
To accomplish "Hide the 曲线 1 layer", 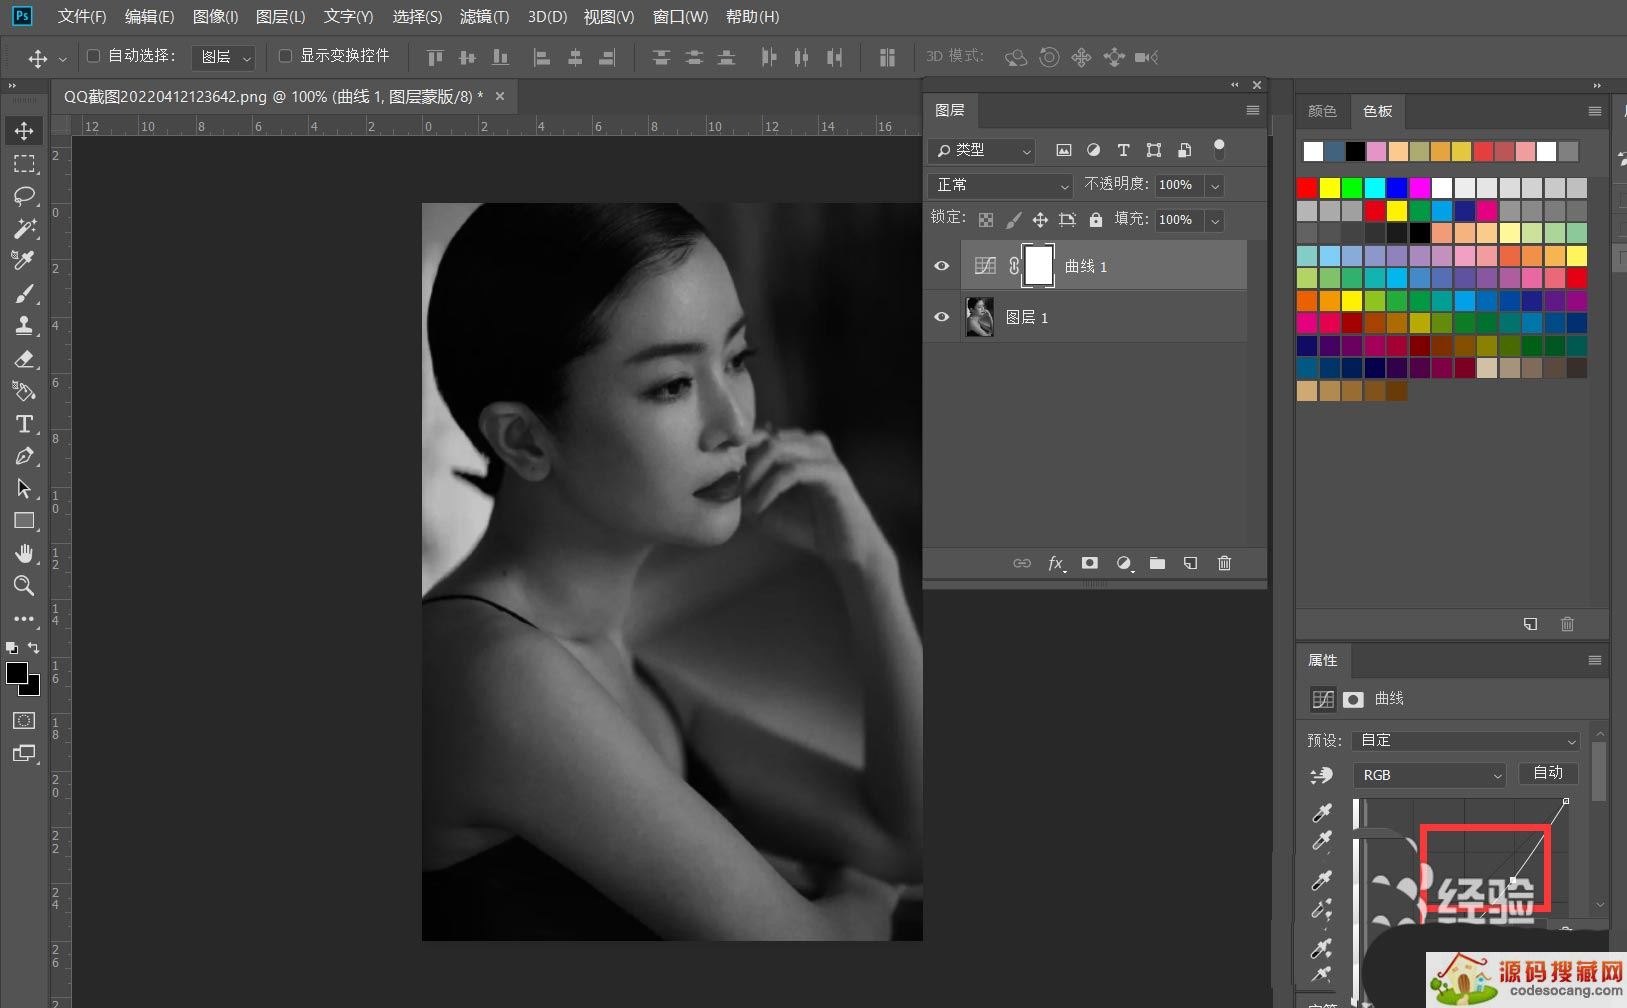I will 942,266.
